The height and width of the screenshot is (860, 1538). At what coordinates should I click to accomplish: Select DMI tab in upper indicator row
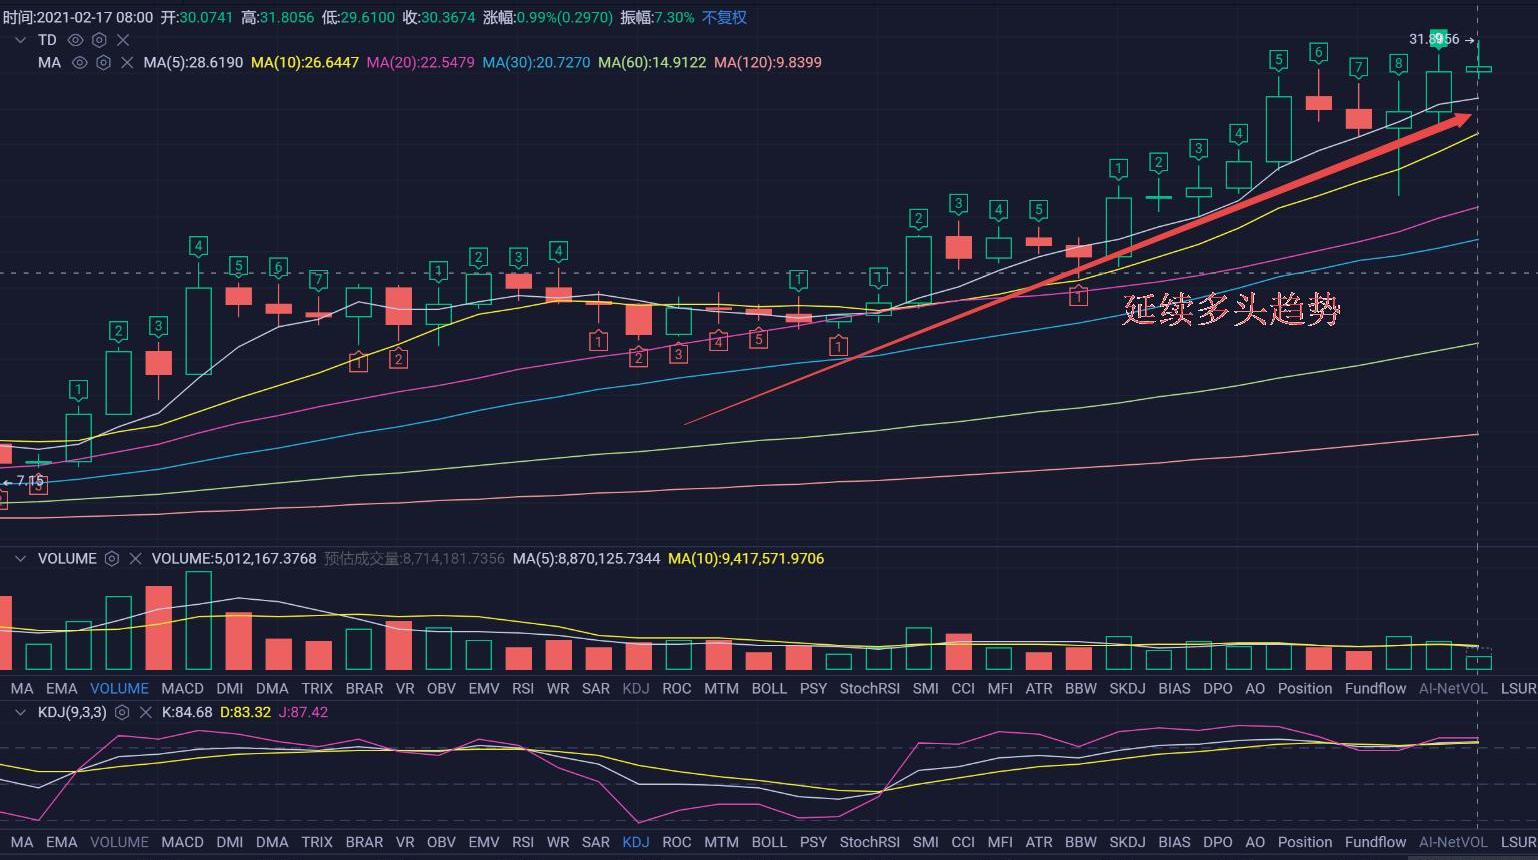(x=230, y=688)
